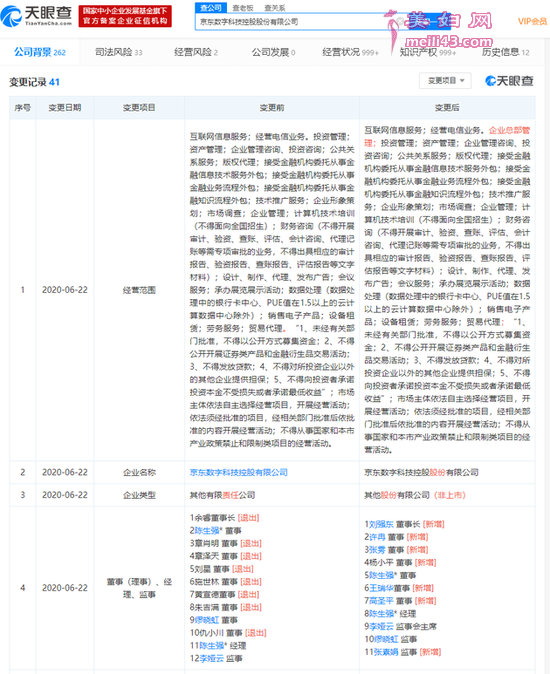Image resolution: width=550 pixels, height=674 pixels.
Task: Open 李娅云 监事会主席 link in 变更后
Action: (381, 627)
